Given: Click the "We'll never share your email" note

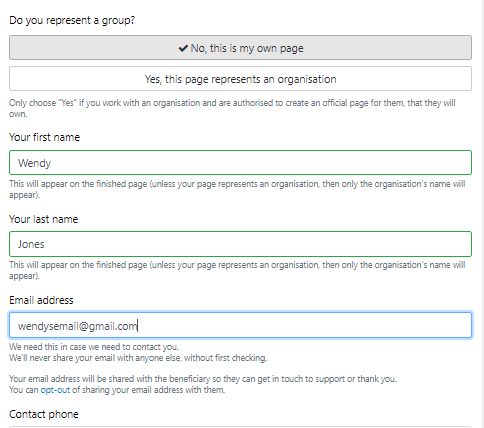Looking at the screenshot, I should [138, 358].
